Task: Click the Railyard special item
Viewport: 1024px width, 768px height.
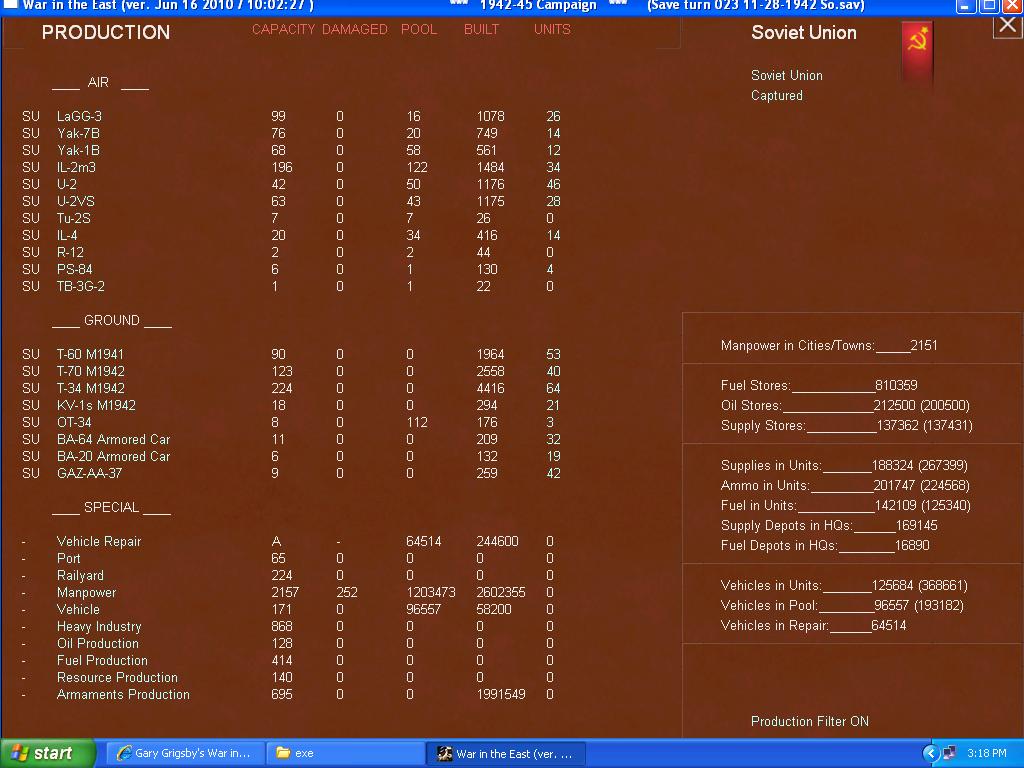Action: point(80,575)
